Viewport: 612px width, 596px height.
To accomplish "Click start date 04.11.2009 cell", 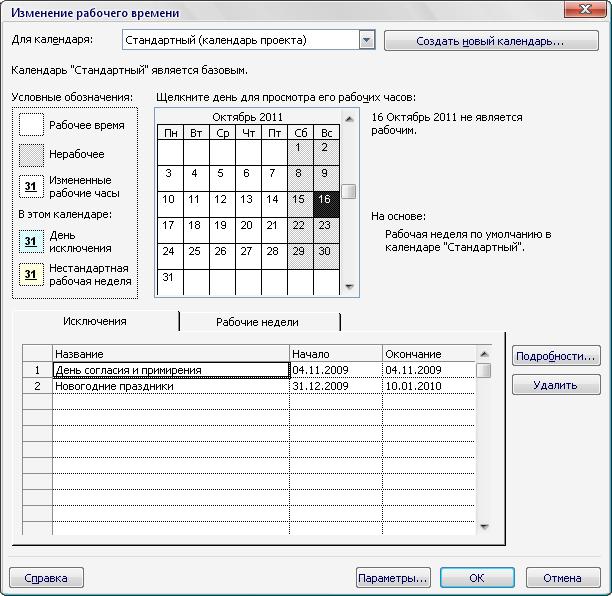I will tap(336, 370).
